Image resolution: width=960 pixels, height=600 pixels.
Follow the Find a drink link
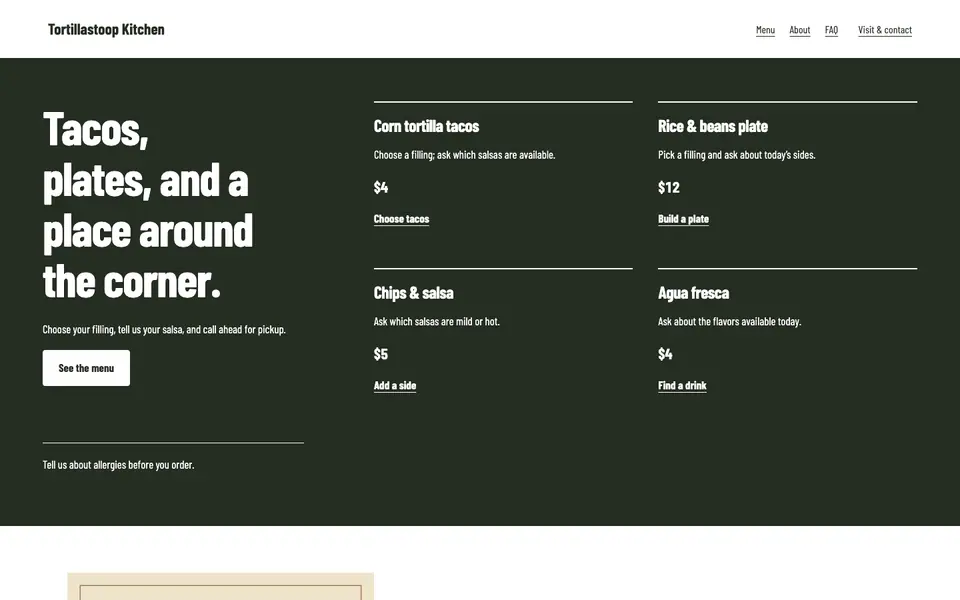click(682, 385)
